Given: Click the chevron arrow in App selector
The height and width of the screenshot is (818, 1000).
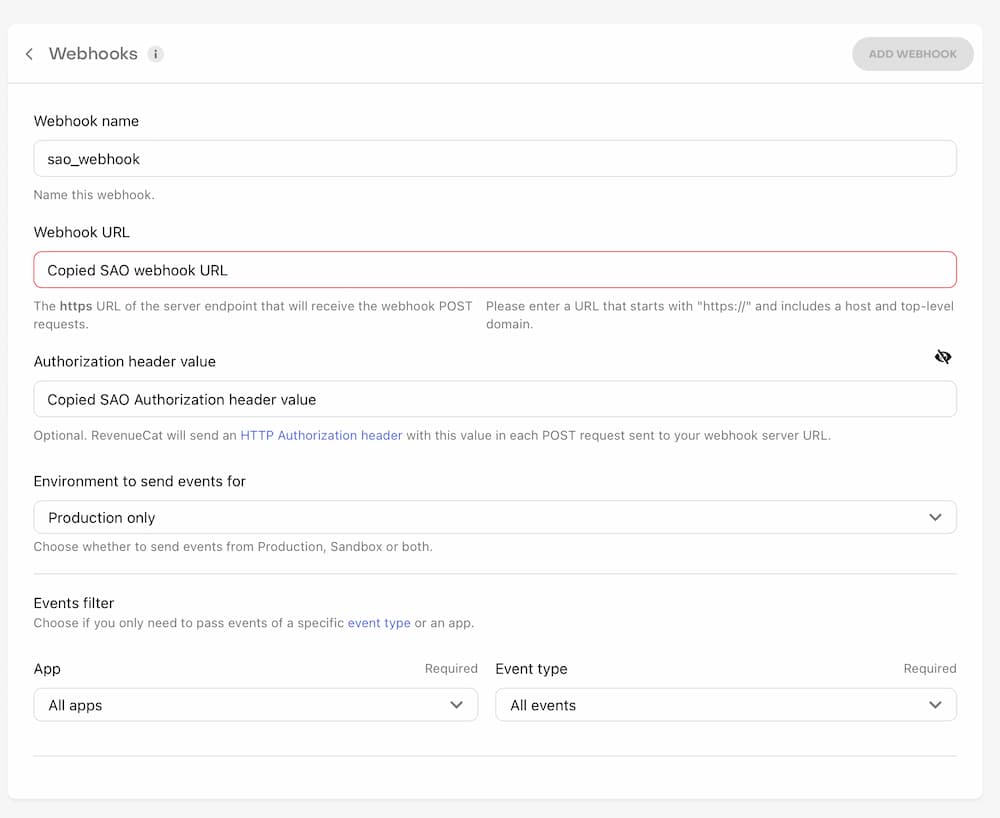Looking at the screenshot, I should [x=457, y=705].
